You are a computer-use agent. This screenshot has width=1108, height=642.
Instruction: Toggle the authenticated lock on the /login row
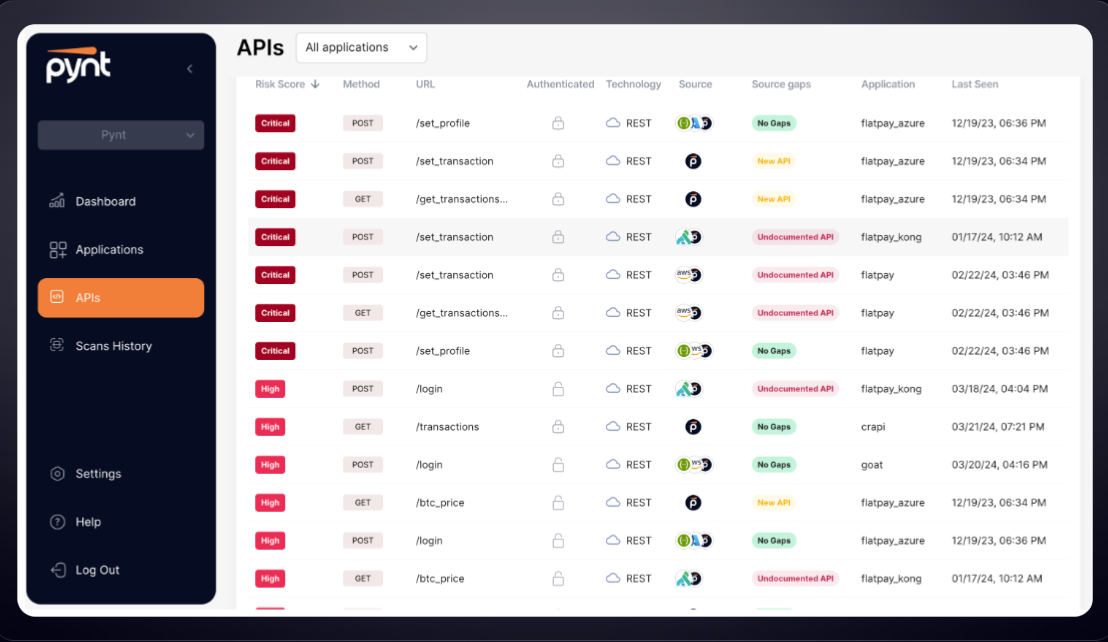coord(559,388)
